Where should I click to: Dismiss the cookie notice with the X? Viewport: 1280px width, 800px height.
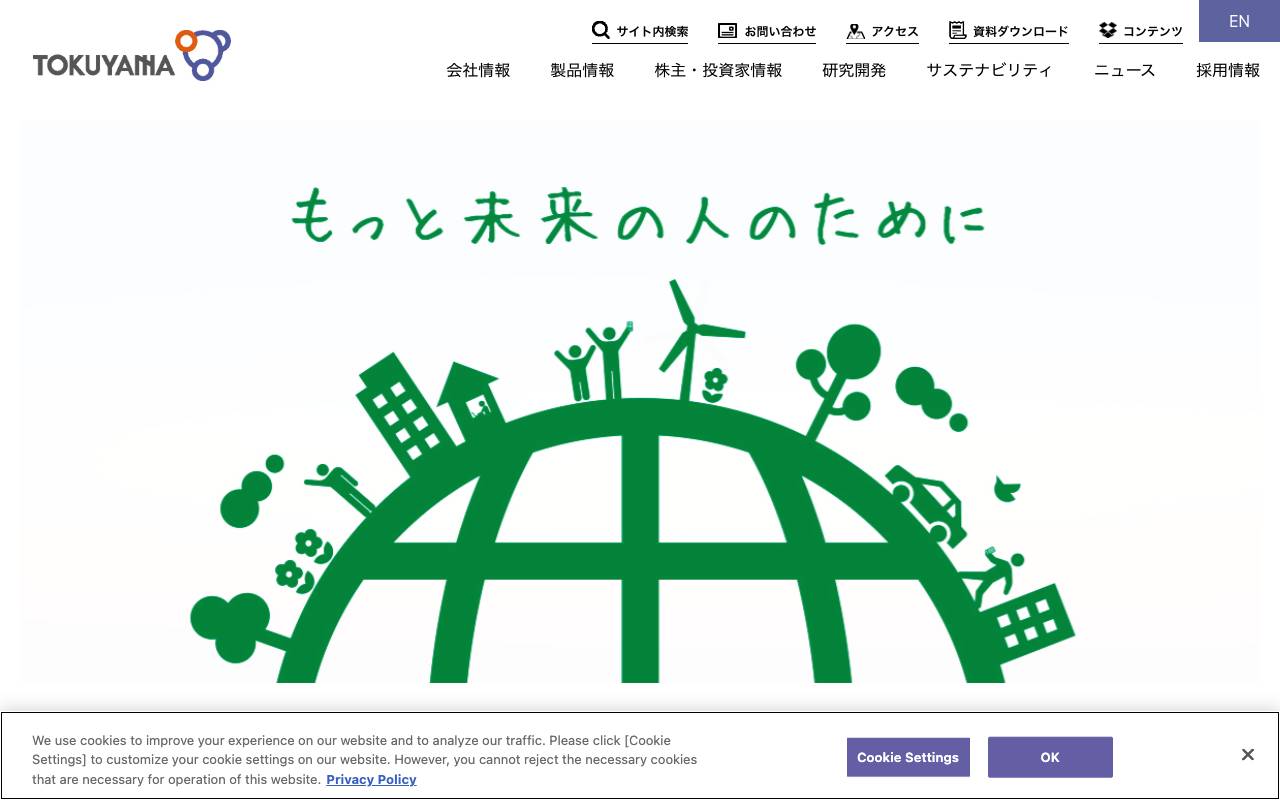[x=1248, y=754]
